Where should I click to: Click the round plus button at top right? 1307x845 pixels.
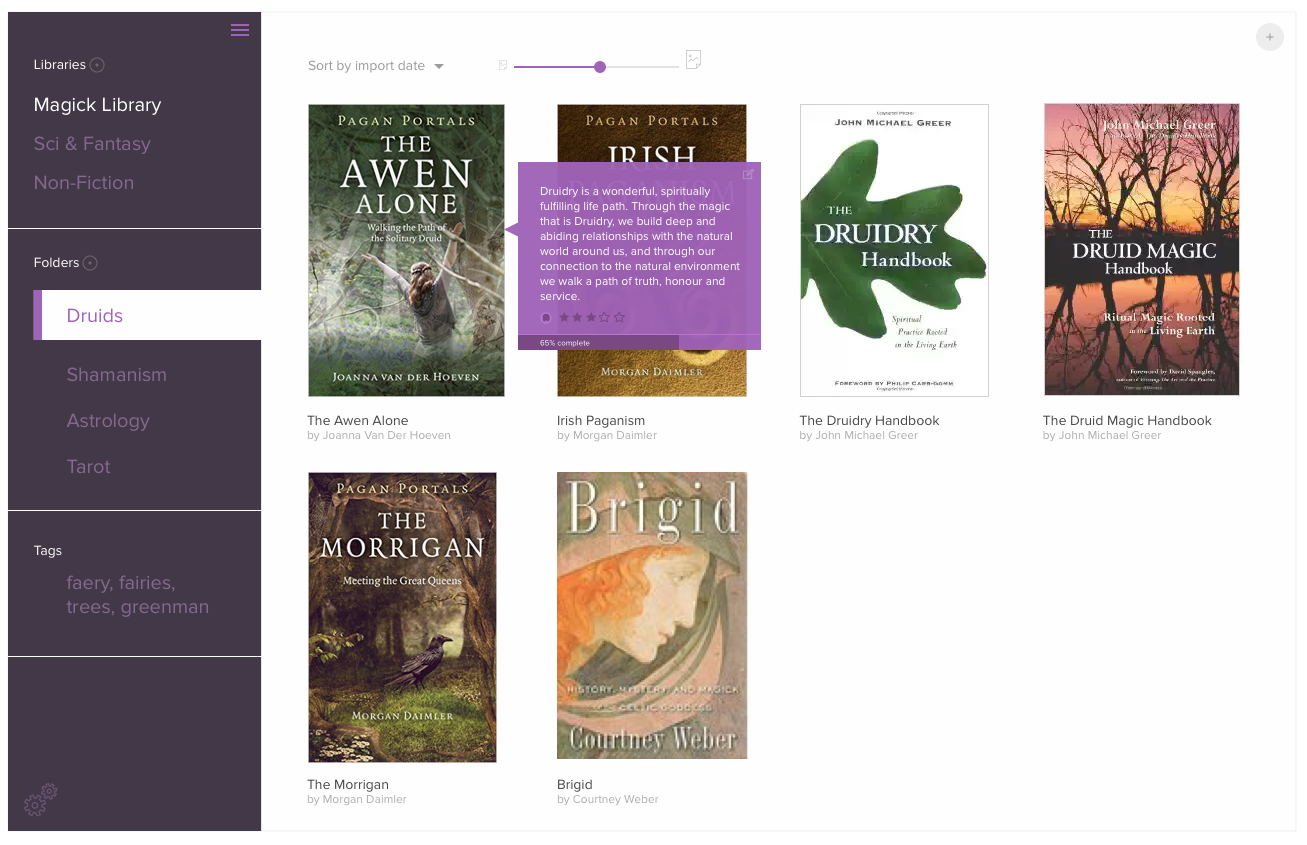1269,37
